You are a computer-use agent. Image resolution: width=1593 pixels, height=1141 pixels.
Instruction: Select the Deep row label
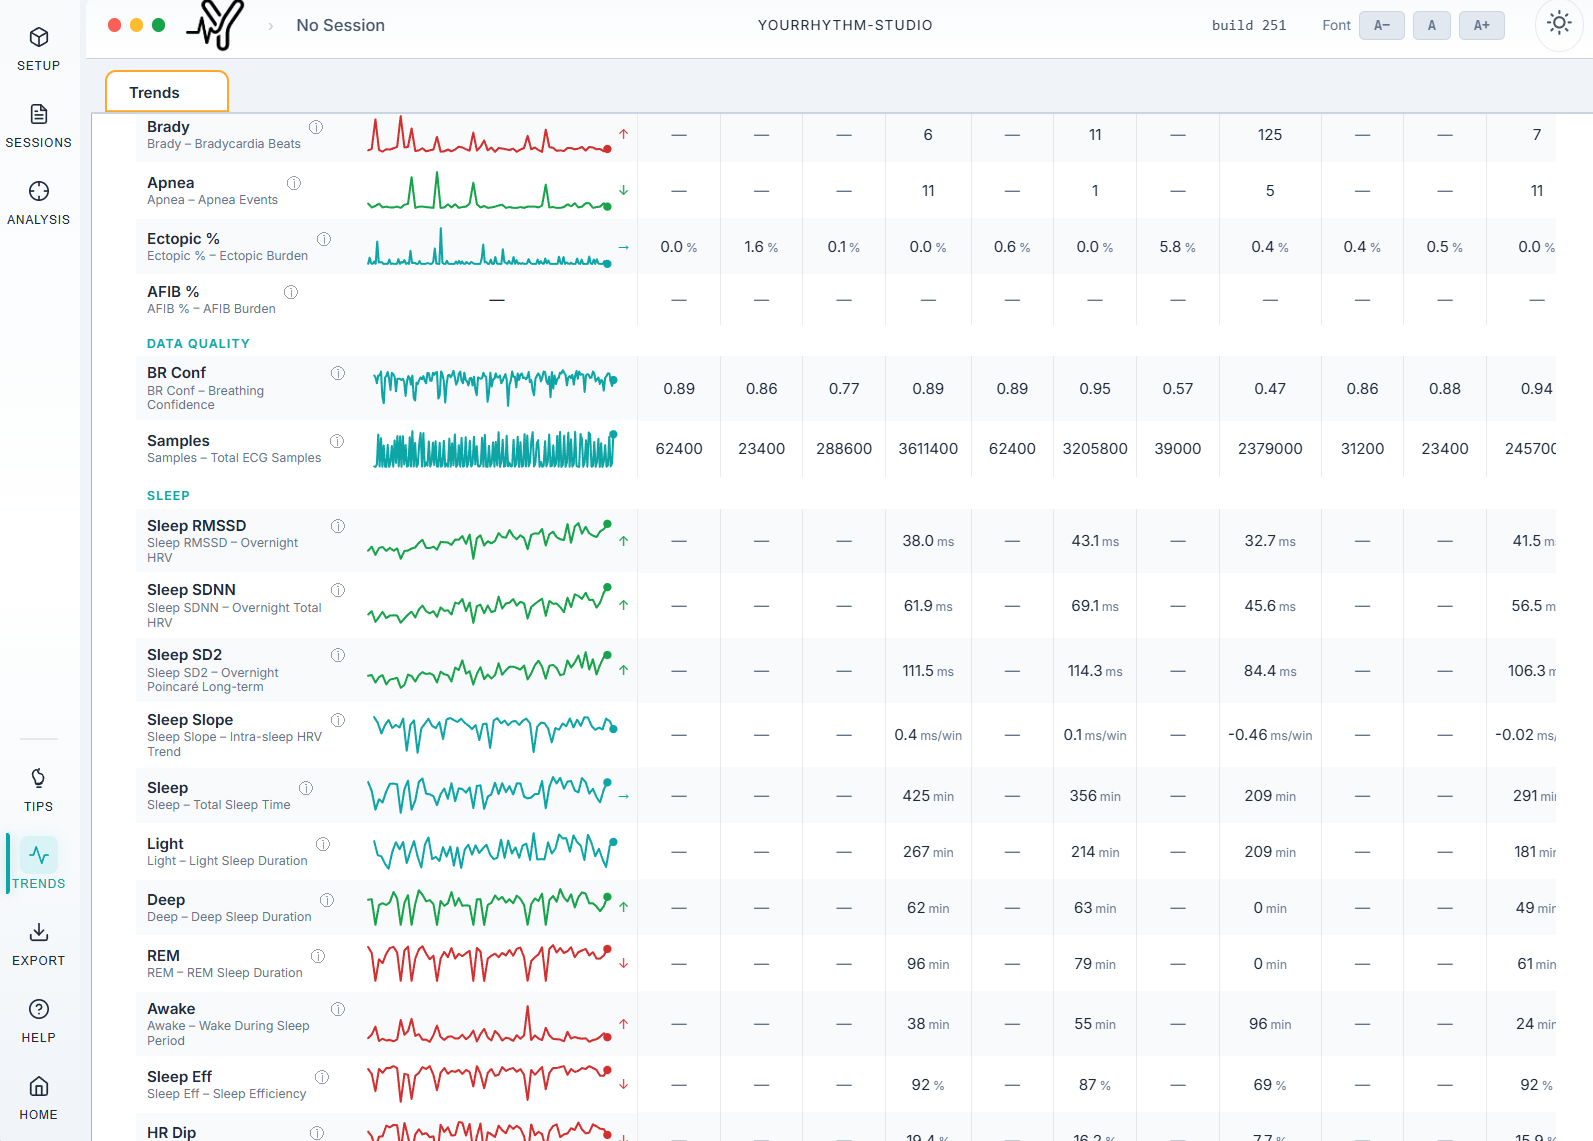(x=166, y=900)
